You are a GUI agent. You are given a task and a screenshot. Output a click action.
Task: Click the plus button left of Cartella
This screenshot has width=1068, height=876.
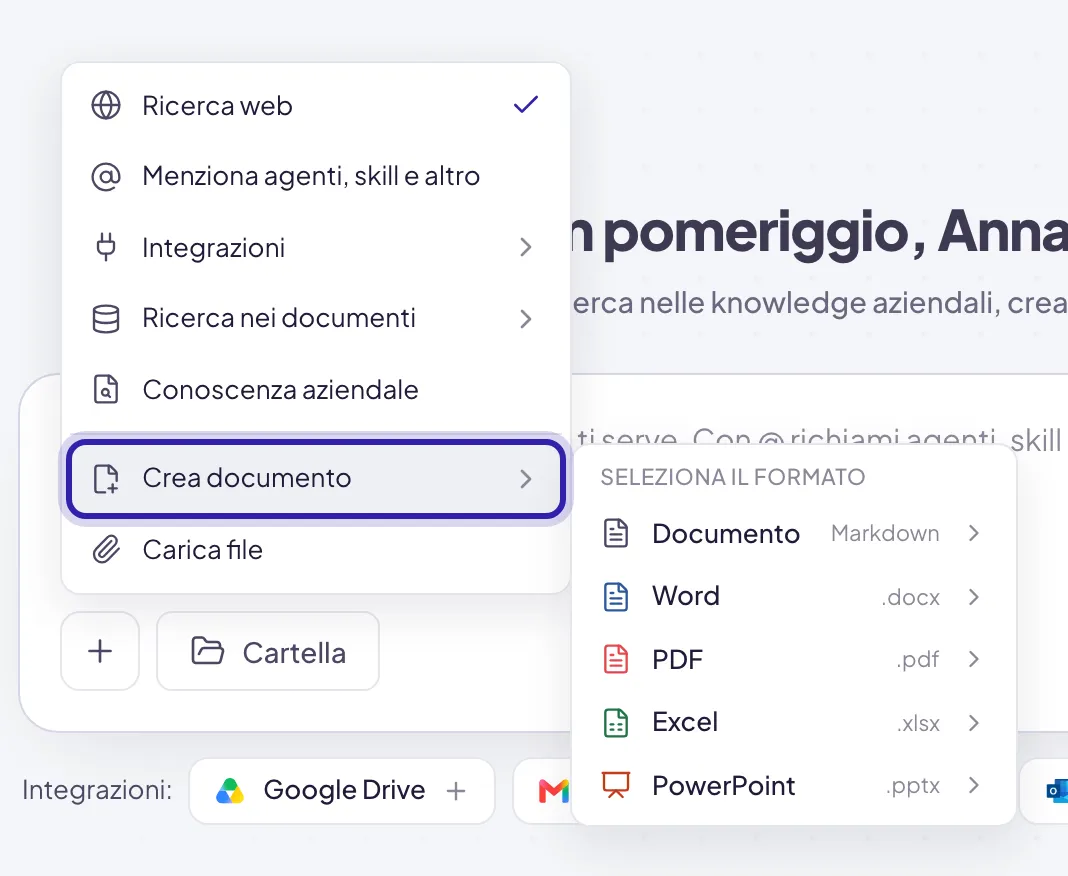point(100,651)
